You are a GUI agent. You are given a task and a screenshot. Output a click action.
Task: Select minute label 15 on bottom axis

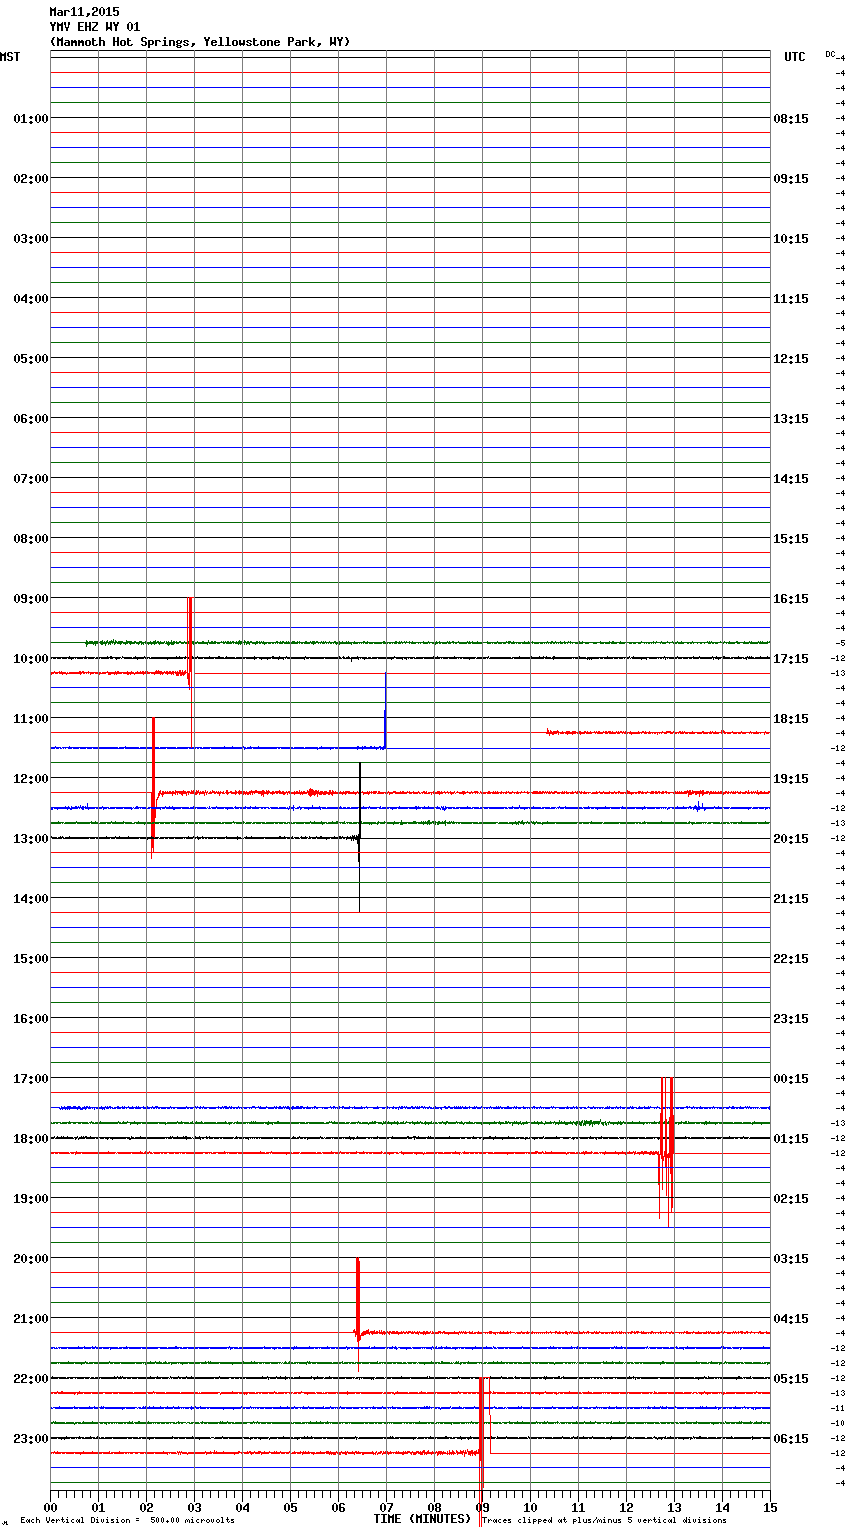pos(770,1507)
